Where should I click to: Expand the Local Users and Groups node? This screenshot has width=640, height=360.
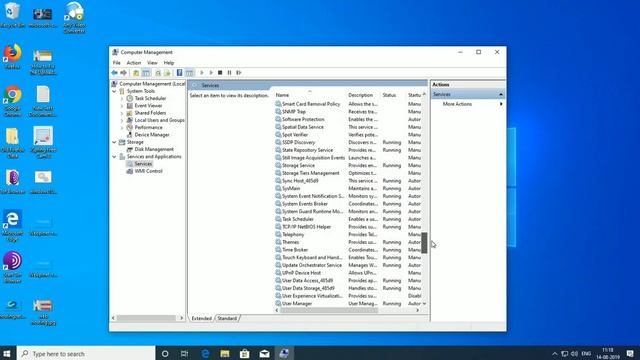(x=122, y=121)
